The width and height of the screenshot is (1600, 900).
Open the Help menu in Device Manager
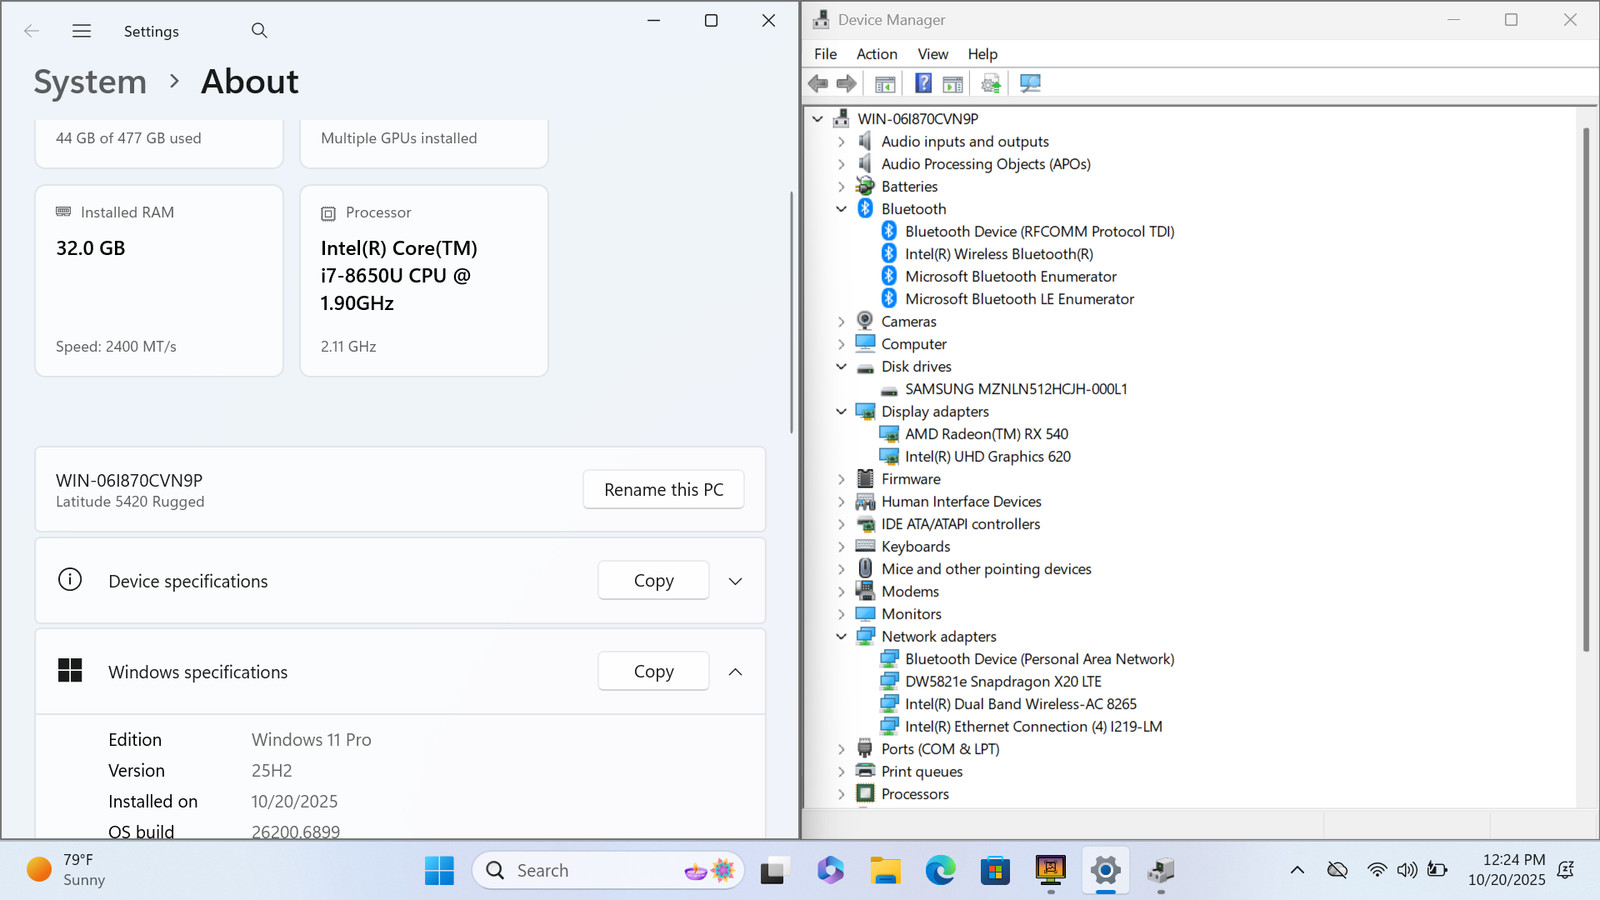[x=983, y=54]
